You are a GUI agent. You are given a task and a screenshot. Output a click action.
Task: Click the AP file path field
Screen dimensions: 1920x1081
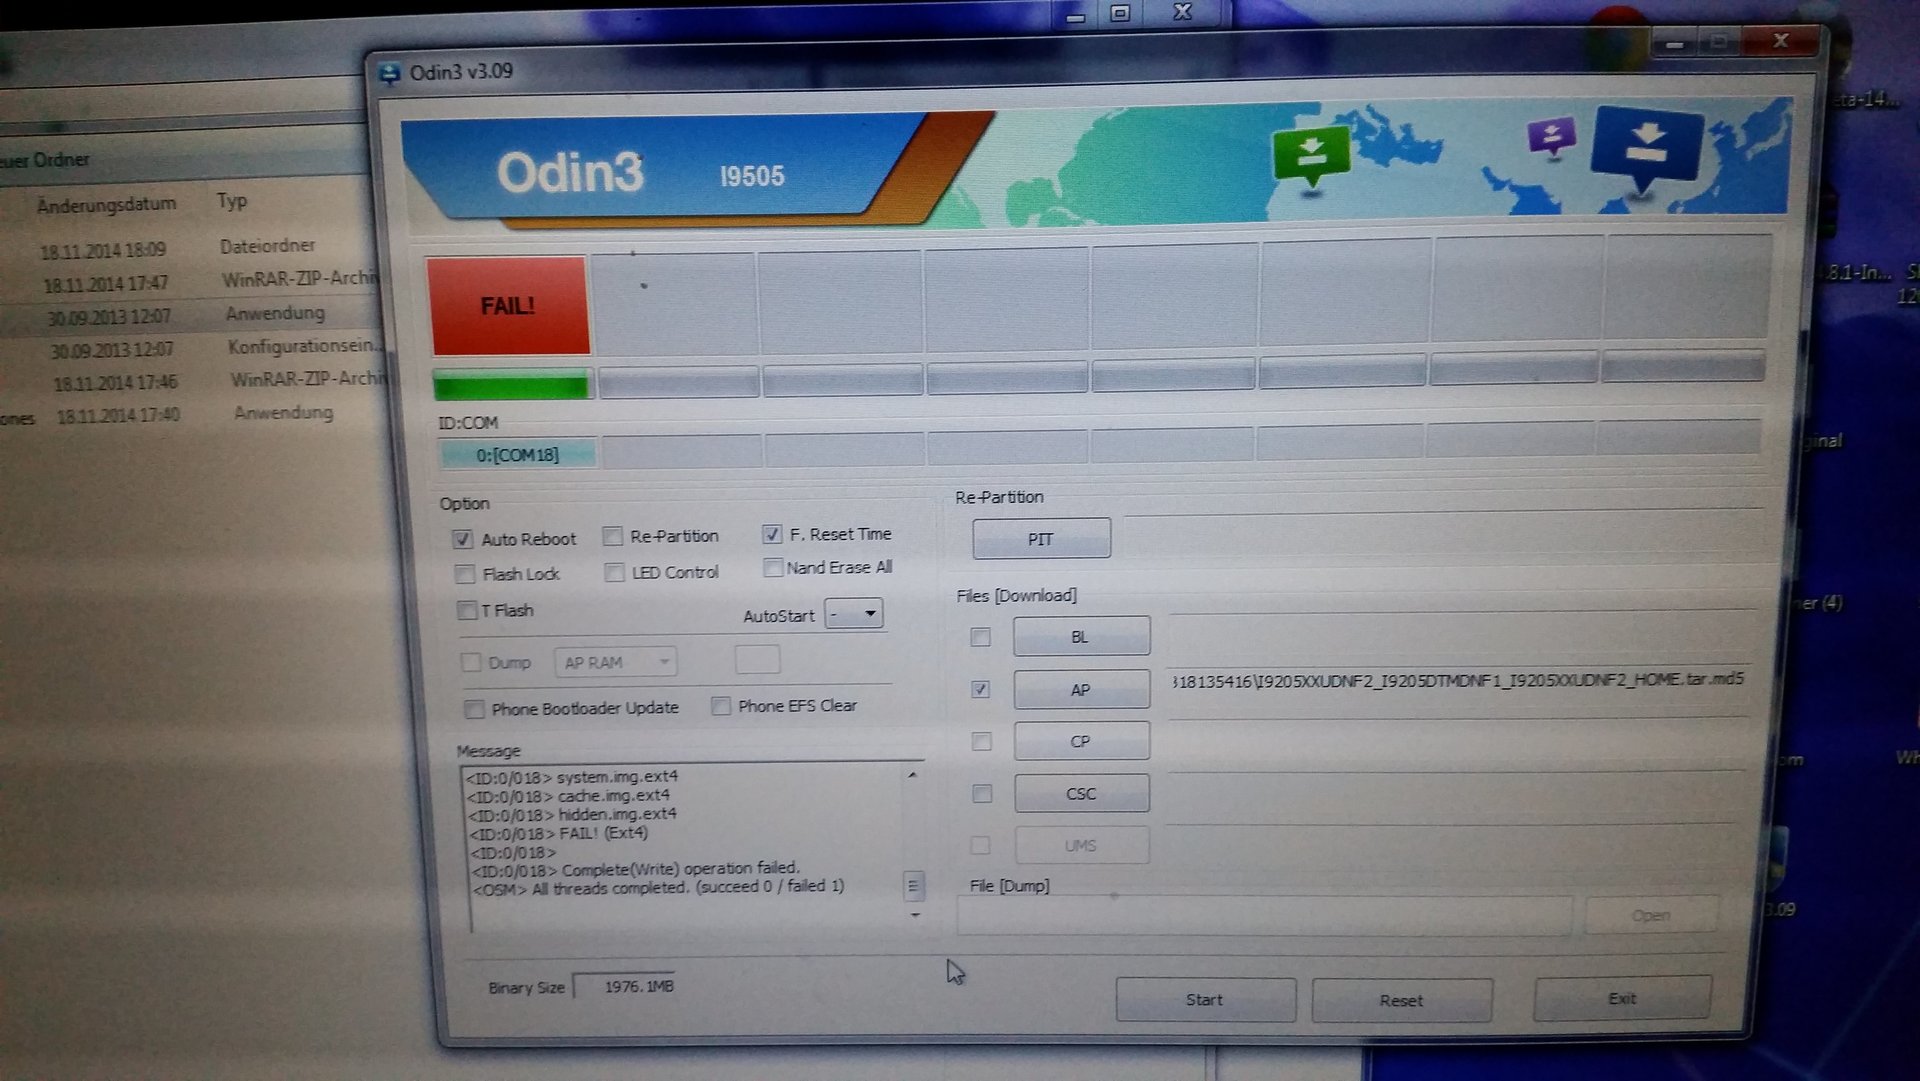coord(1458,681)
